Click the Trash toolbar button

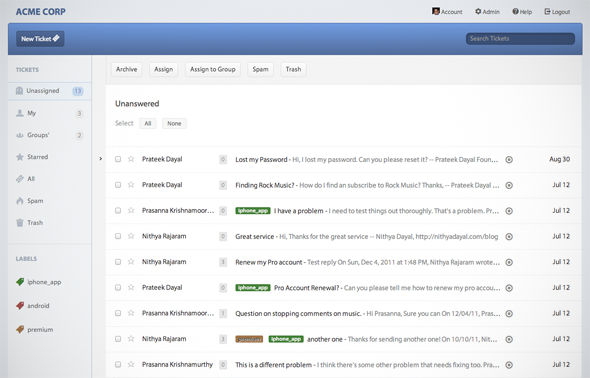(293, 69)
